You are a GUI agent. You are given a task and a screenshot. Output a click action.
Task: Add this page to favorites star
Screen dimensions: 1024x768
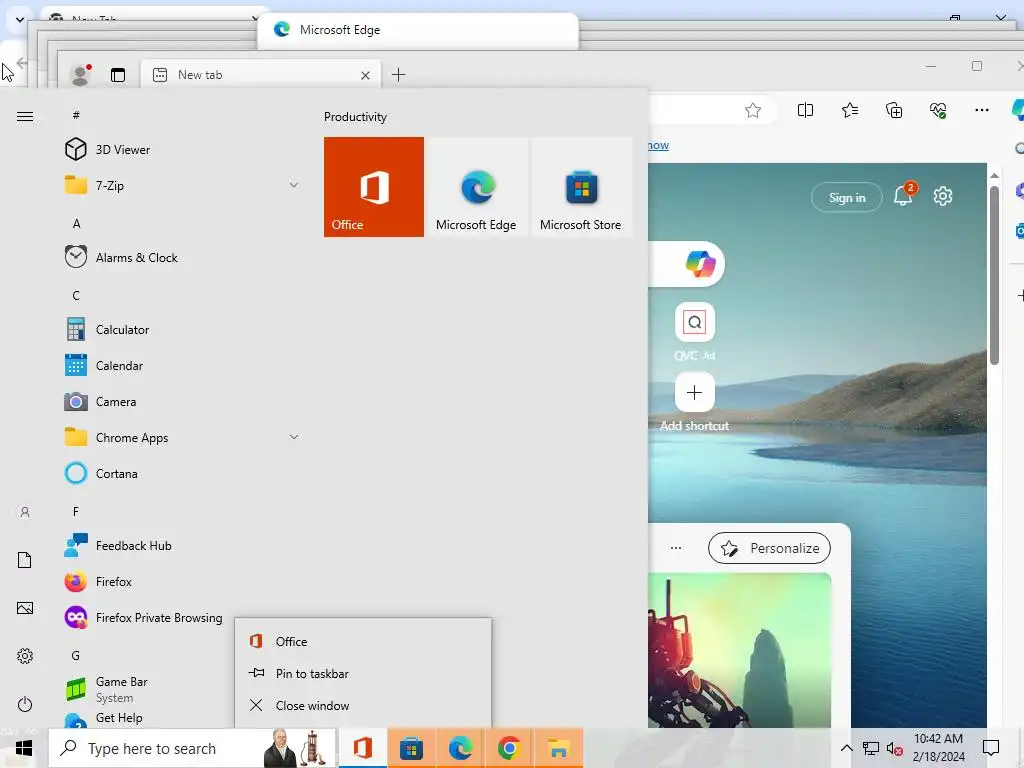click(x=753, y=110)
